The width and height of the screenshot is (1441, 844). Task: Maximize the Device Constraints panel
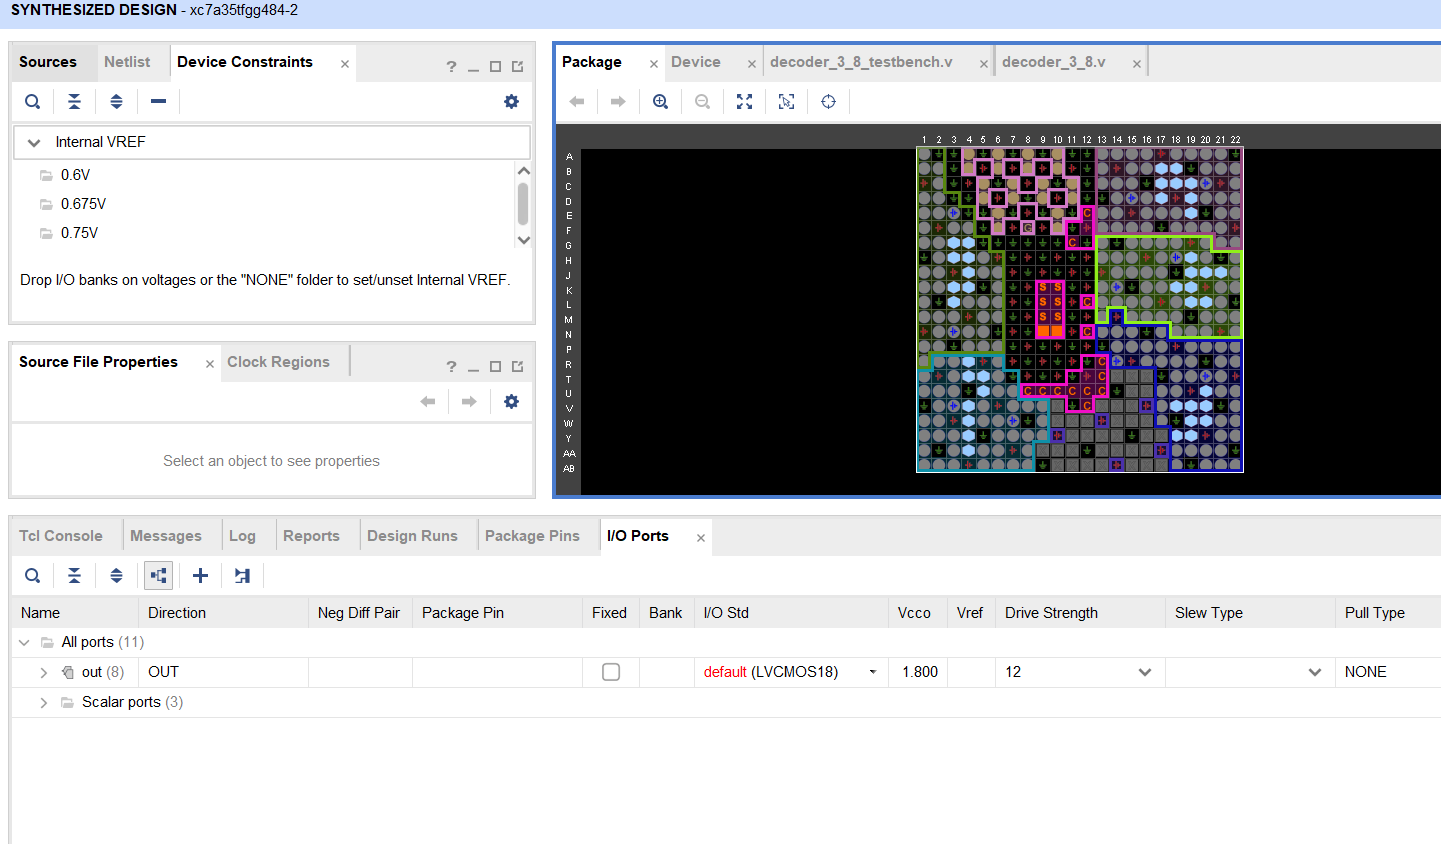coord(495,66)
